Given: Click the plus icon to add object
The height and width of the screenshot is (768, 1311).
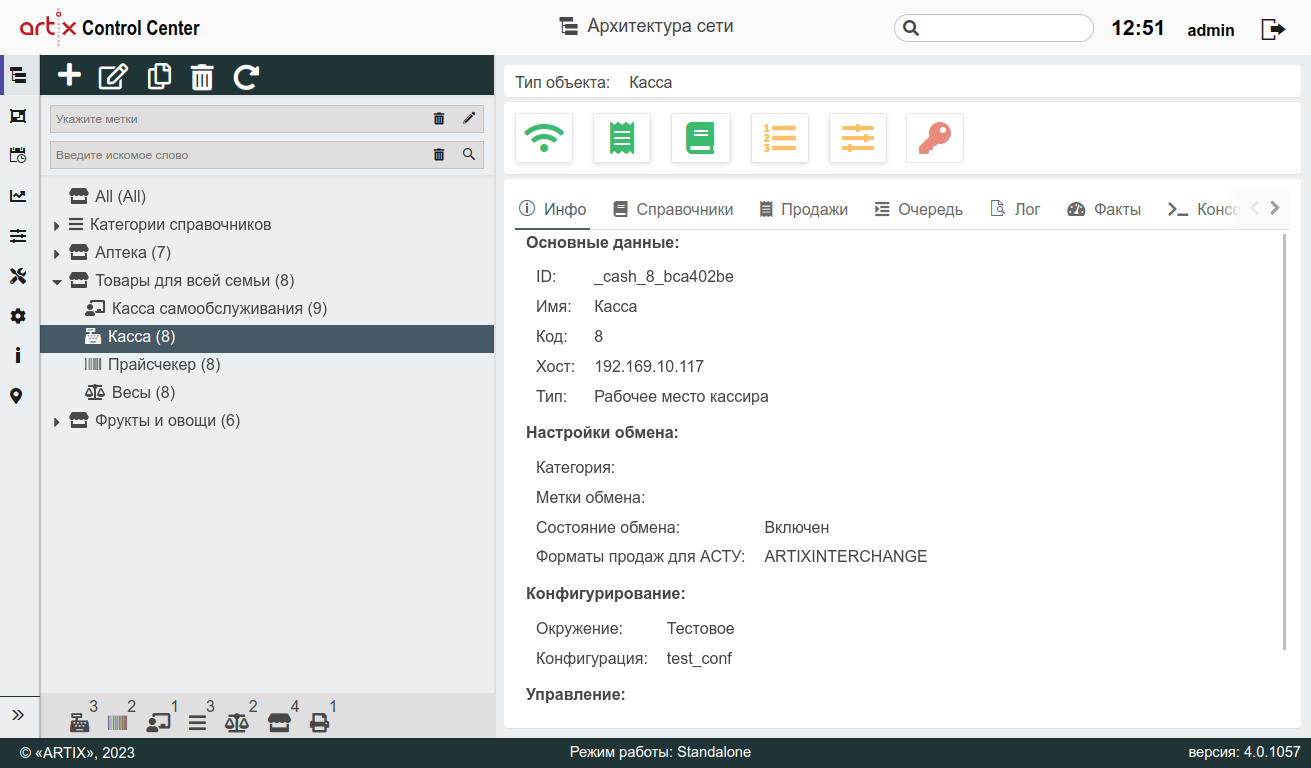Looking at the screenshot, I should pyautogui.click(x=69, y=76).
